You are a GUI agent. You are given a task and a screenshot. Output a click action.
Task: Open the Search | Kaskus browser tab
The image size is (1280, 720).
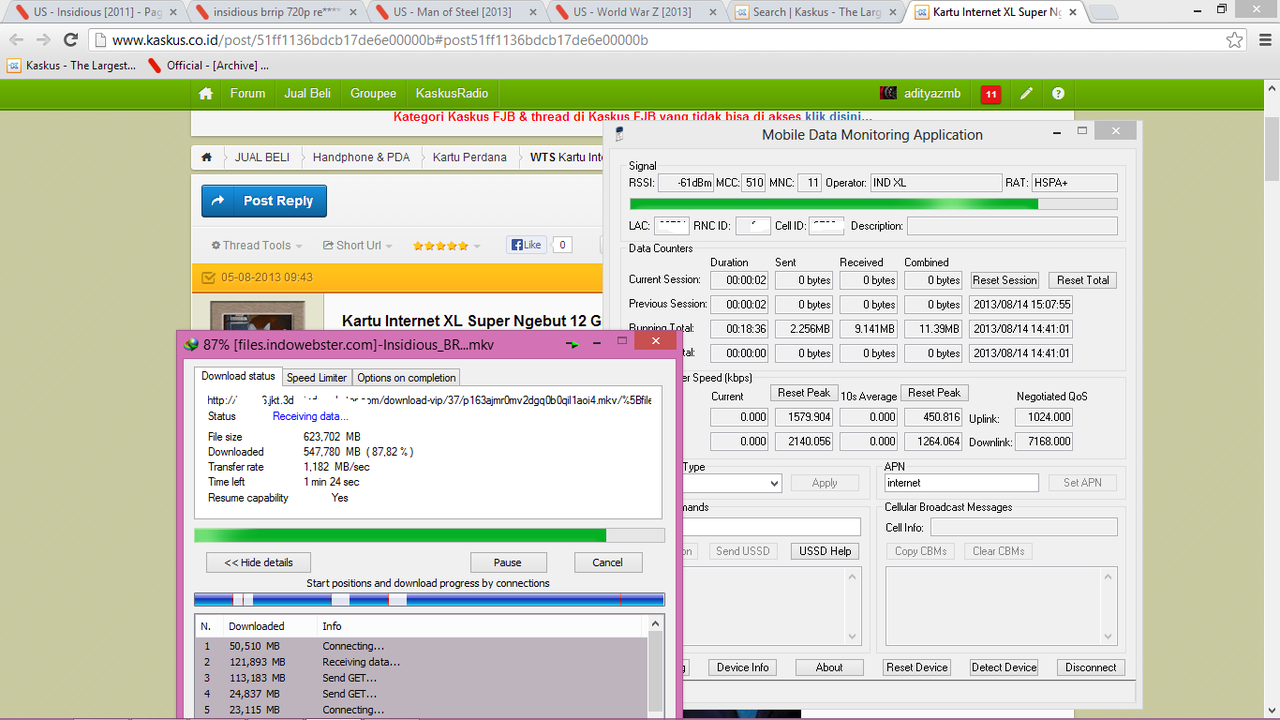[x=815, y=12]
